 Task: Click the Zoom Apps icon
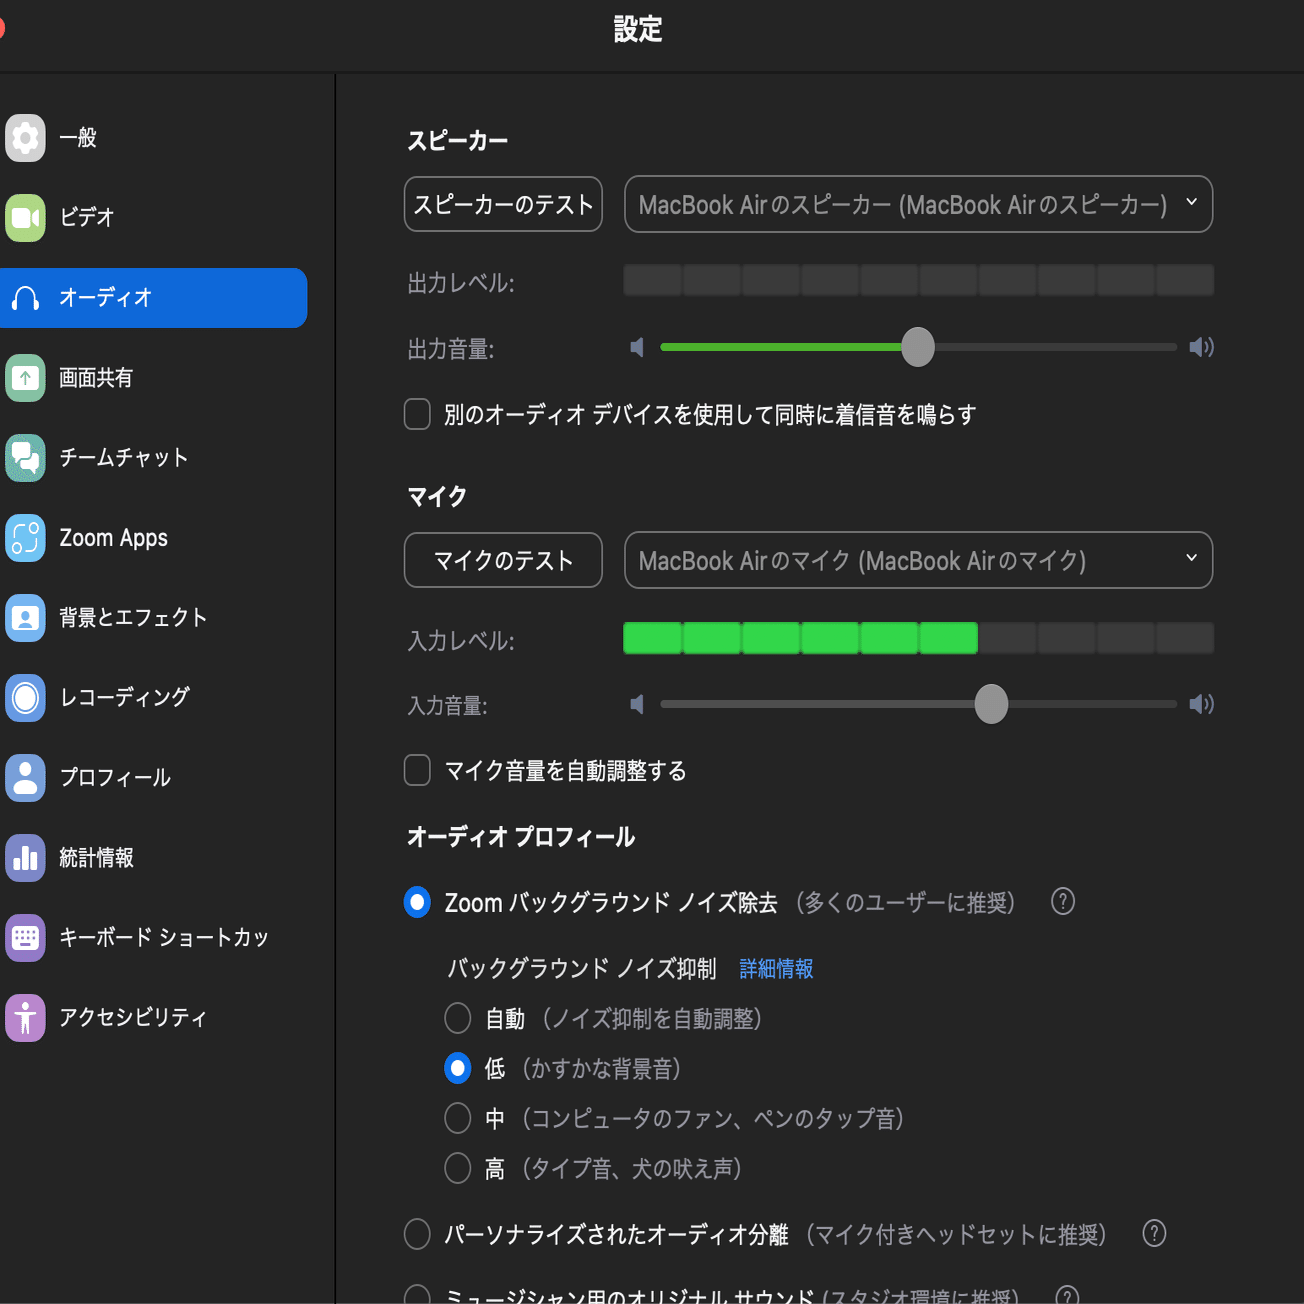click(x=25, y=538)
